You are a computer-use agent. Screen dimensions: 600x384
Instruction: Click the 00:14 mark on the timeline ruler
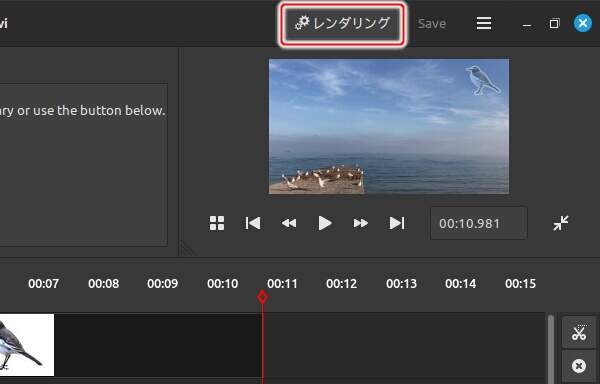pyautogui.click(x=460, y=284)
